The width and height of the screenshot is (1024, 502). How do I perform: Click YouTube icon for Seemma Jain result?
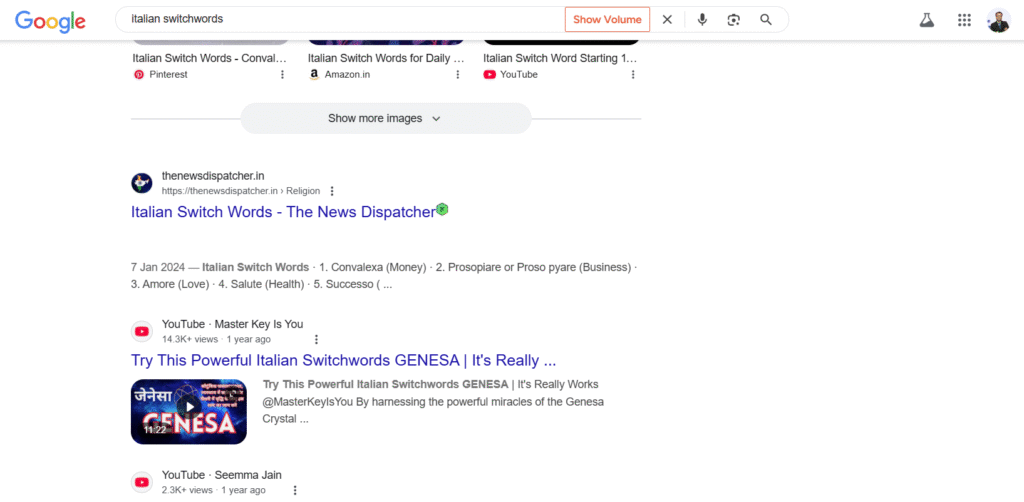pyautogui.click(x=142, y=482)
